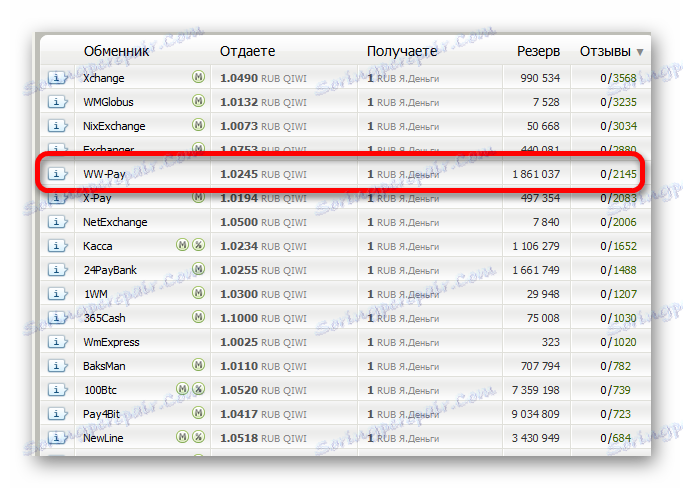Open the BaksMan exchanger link

(104, 366)
